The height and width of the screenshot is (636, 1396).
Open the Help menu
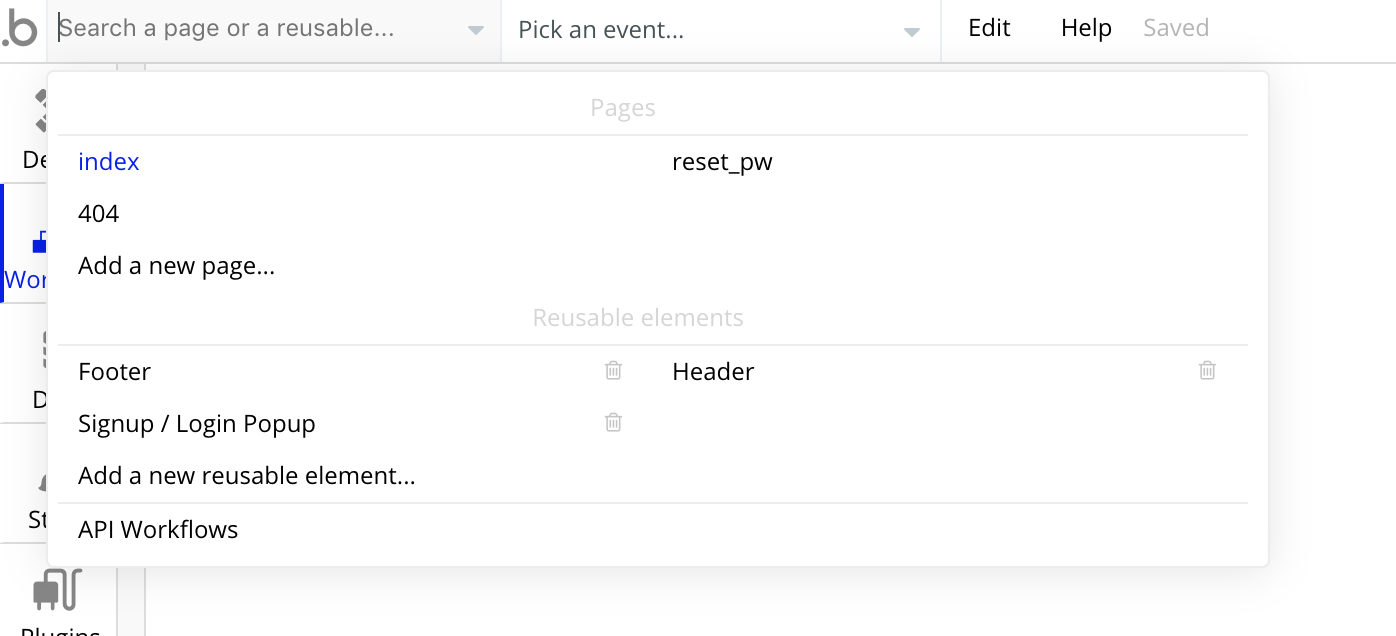(x=1086, y=28)
